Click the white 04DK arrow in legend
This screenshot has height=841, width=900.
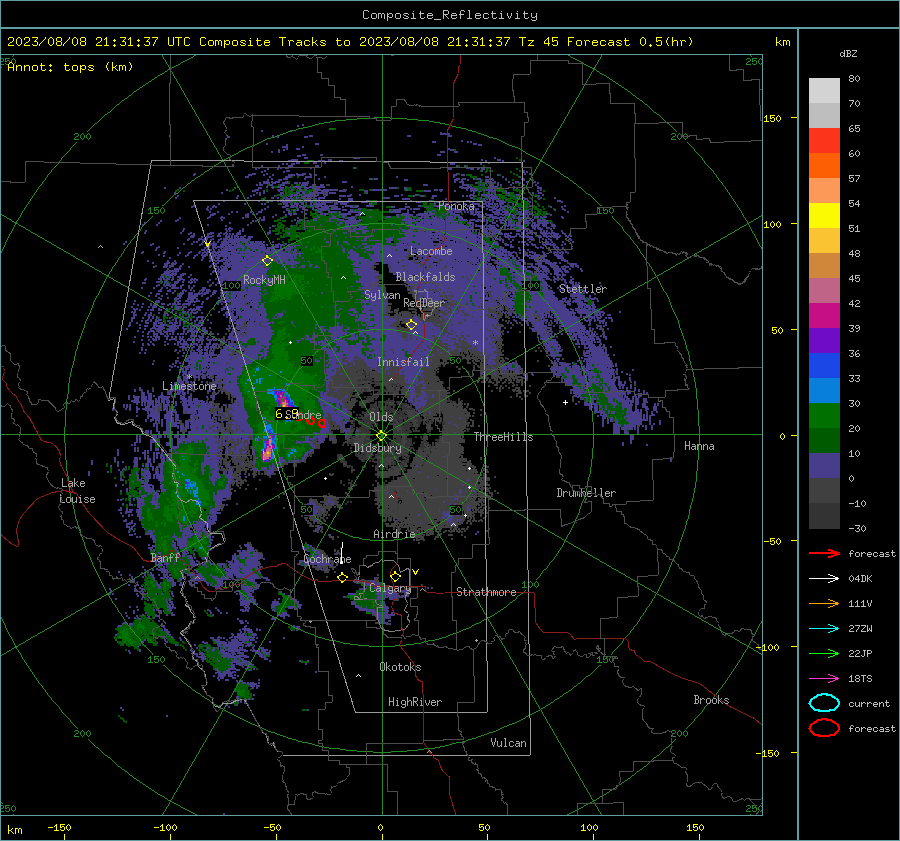(x=824, y=579)
